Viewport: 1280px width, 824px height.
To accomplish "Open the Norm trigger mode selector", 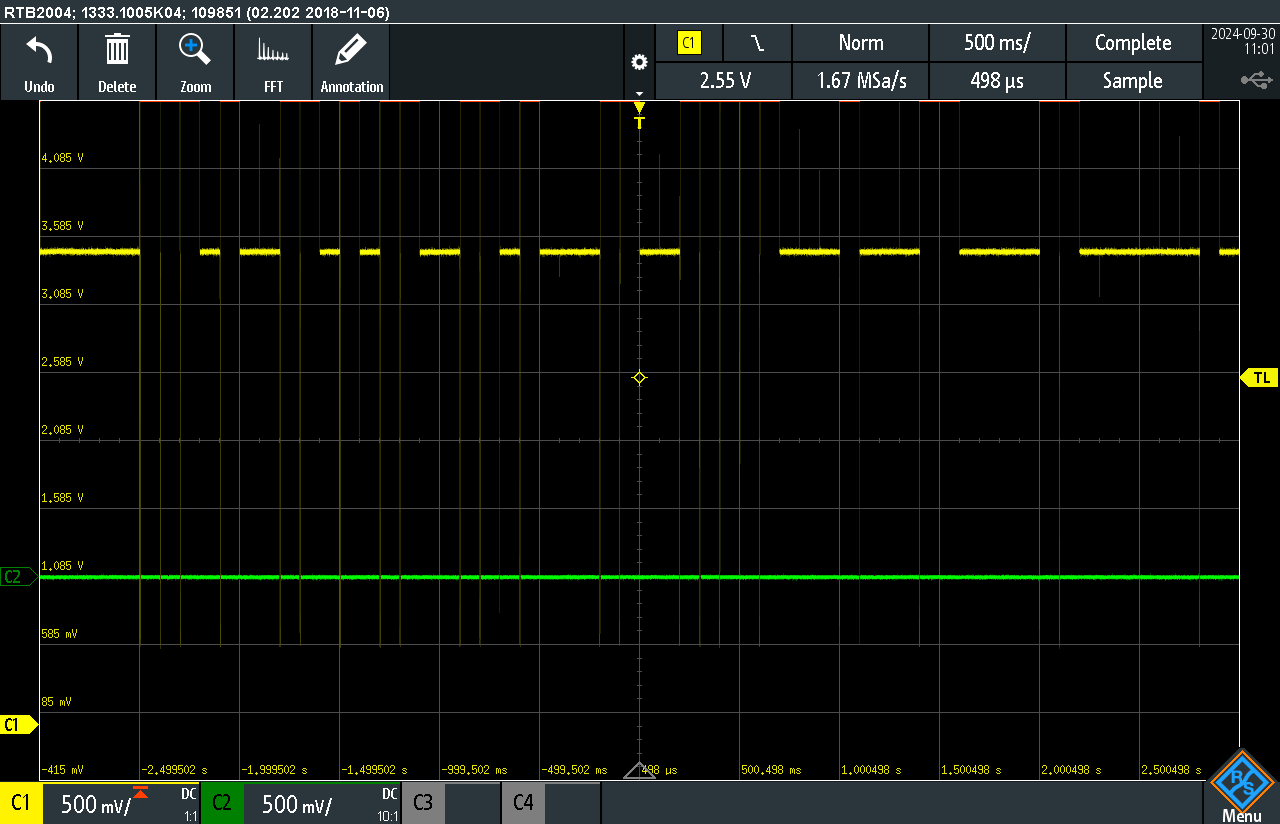I will pos(860,43).
